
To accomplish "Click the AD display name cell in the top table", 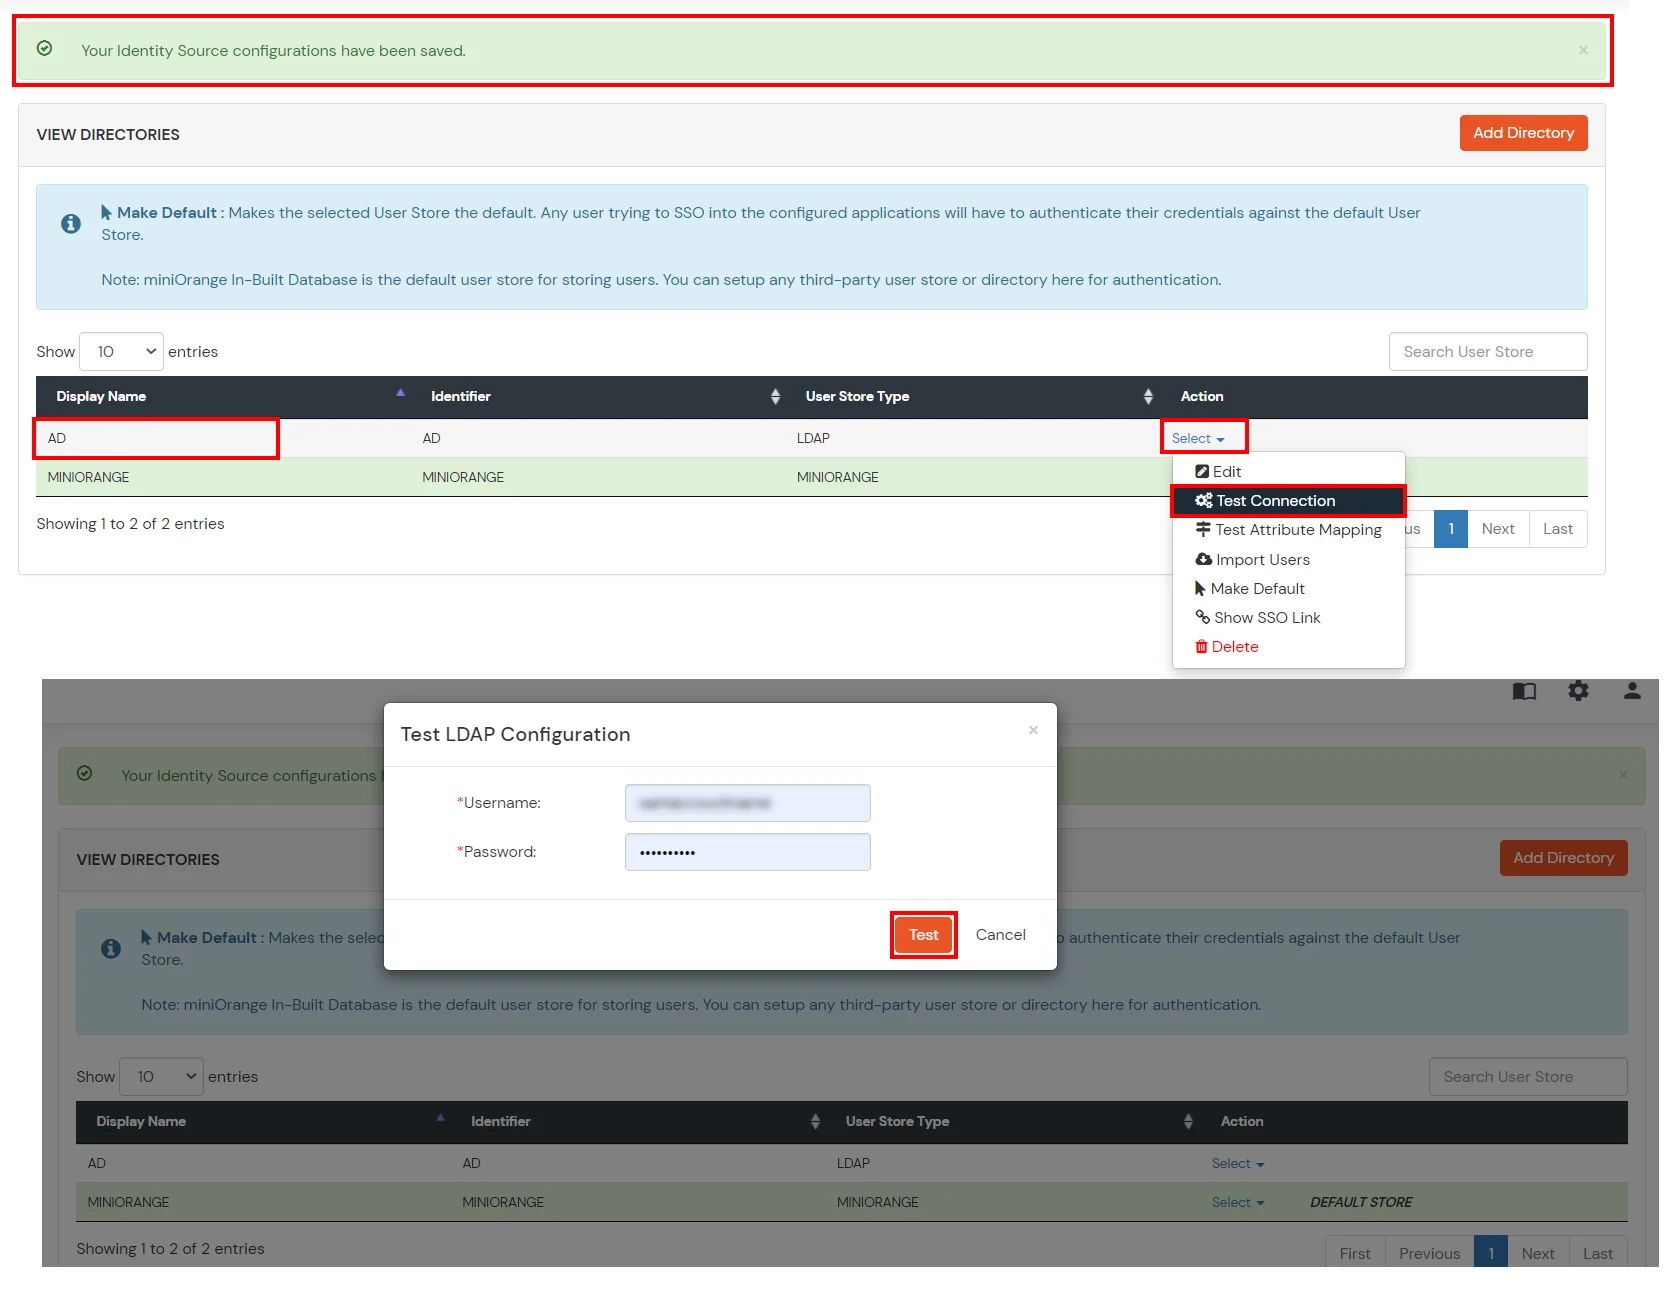I will click(57, 439).
